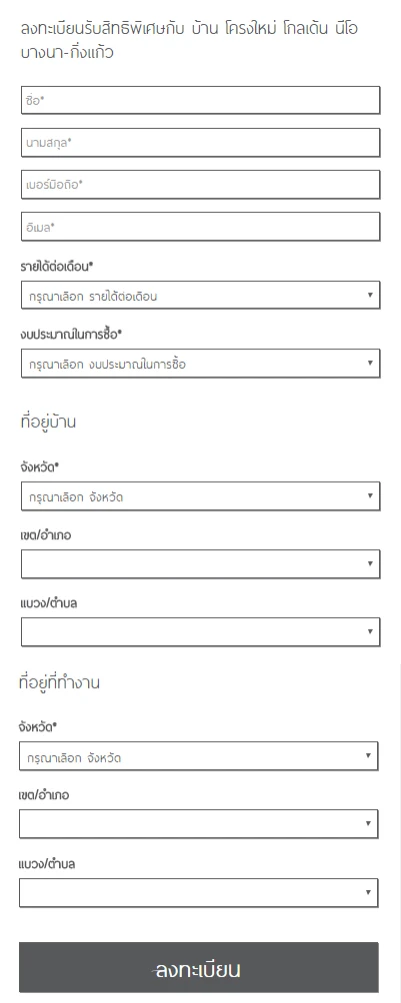Click arrow icon on purchase budget select
The height and width of the screenshot is (1003, 401).
click(x=370, y=363)
